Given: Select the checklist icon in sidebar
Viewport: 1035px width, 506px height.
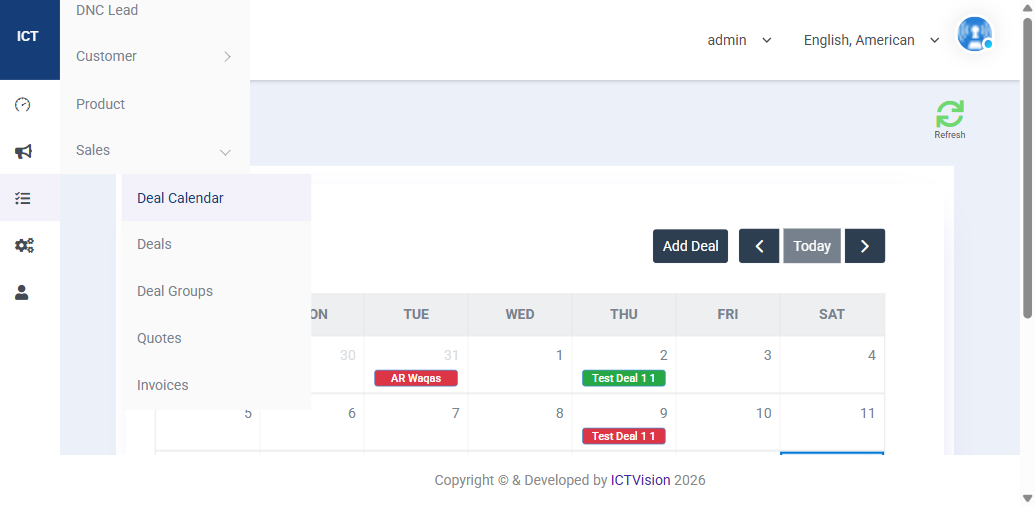Looking at the screenshot, I should 23,198.
